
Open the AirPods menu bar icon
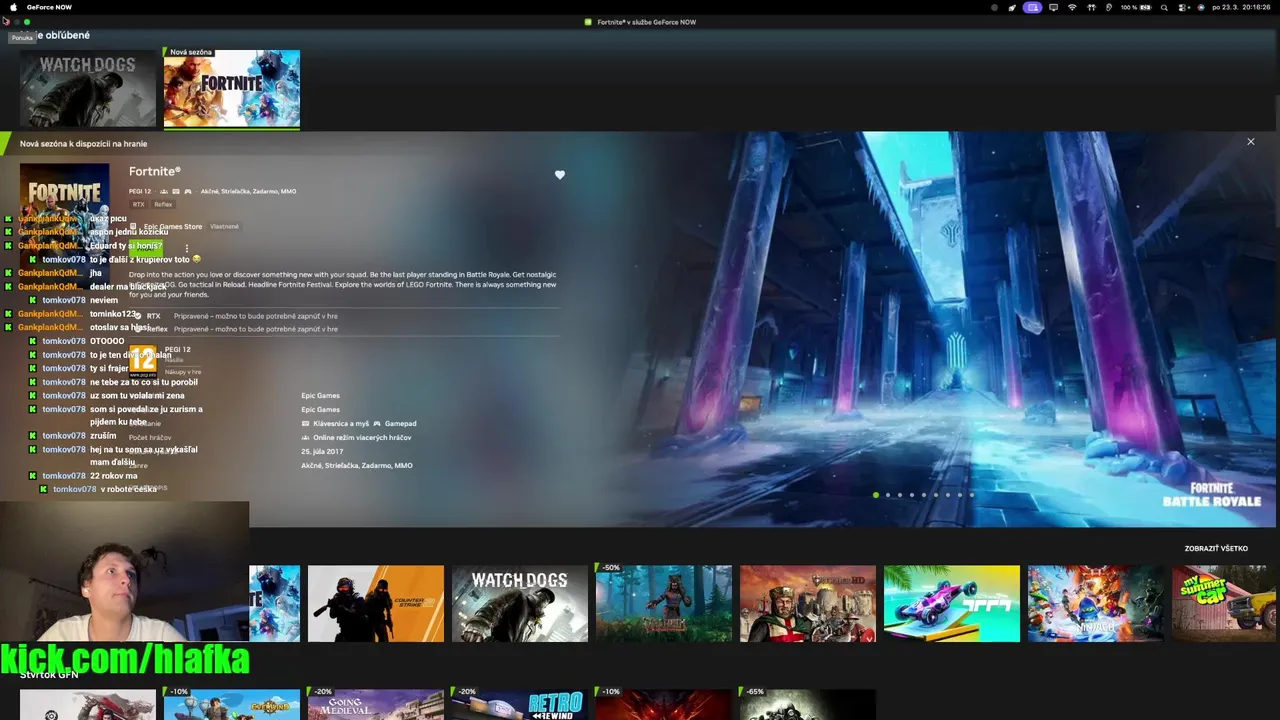1091,7
